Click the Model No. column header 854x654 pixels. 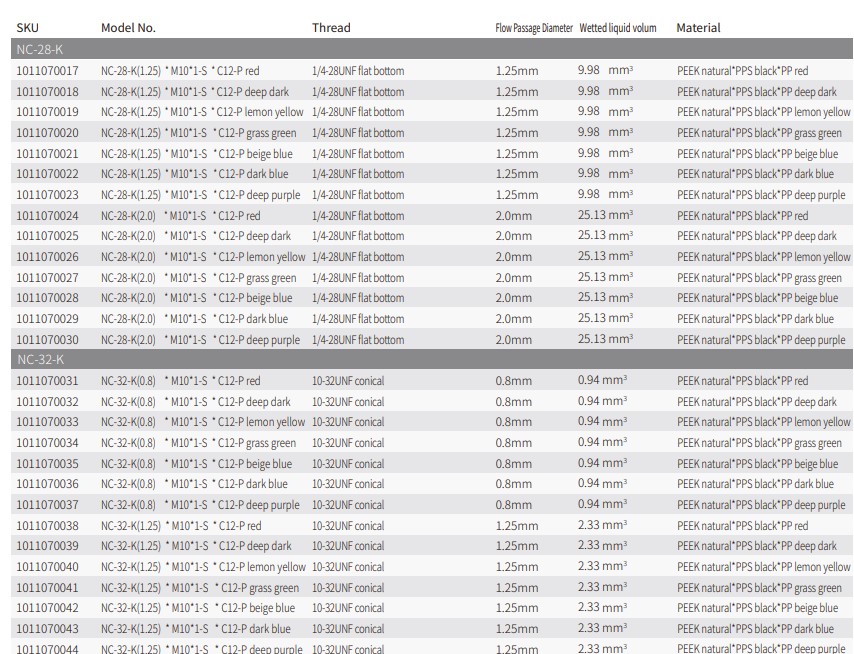pos(128,28)
